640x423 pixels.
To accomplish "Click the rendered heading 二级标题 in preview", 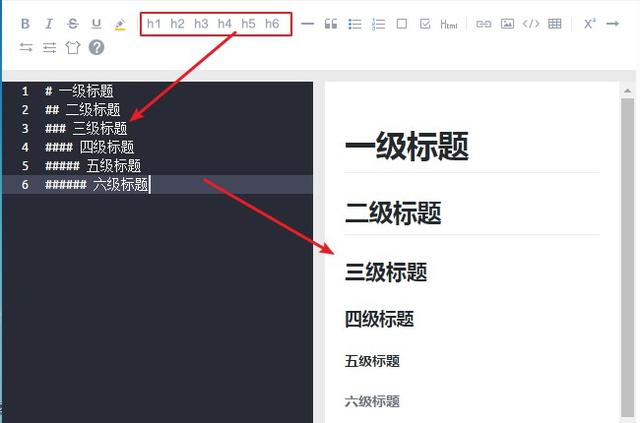I will pyautogui.click(x=393, y=213).
